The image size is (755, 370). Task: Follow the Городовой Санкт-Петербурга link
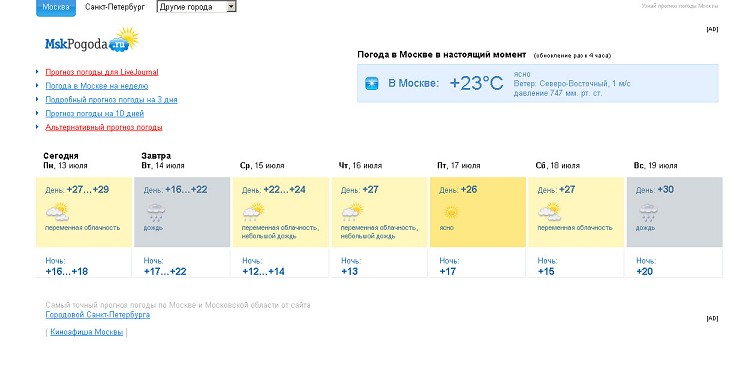97,315
